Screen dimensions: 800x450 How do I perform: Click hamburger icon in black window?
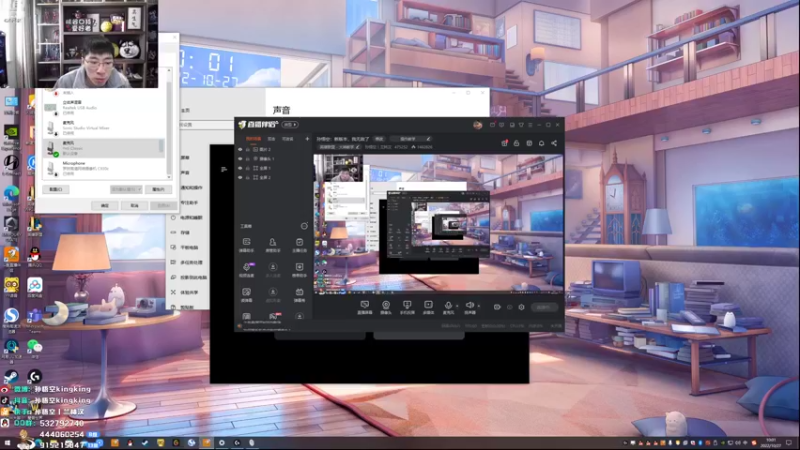pos(224,169)
